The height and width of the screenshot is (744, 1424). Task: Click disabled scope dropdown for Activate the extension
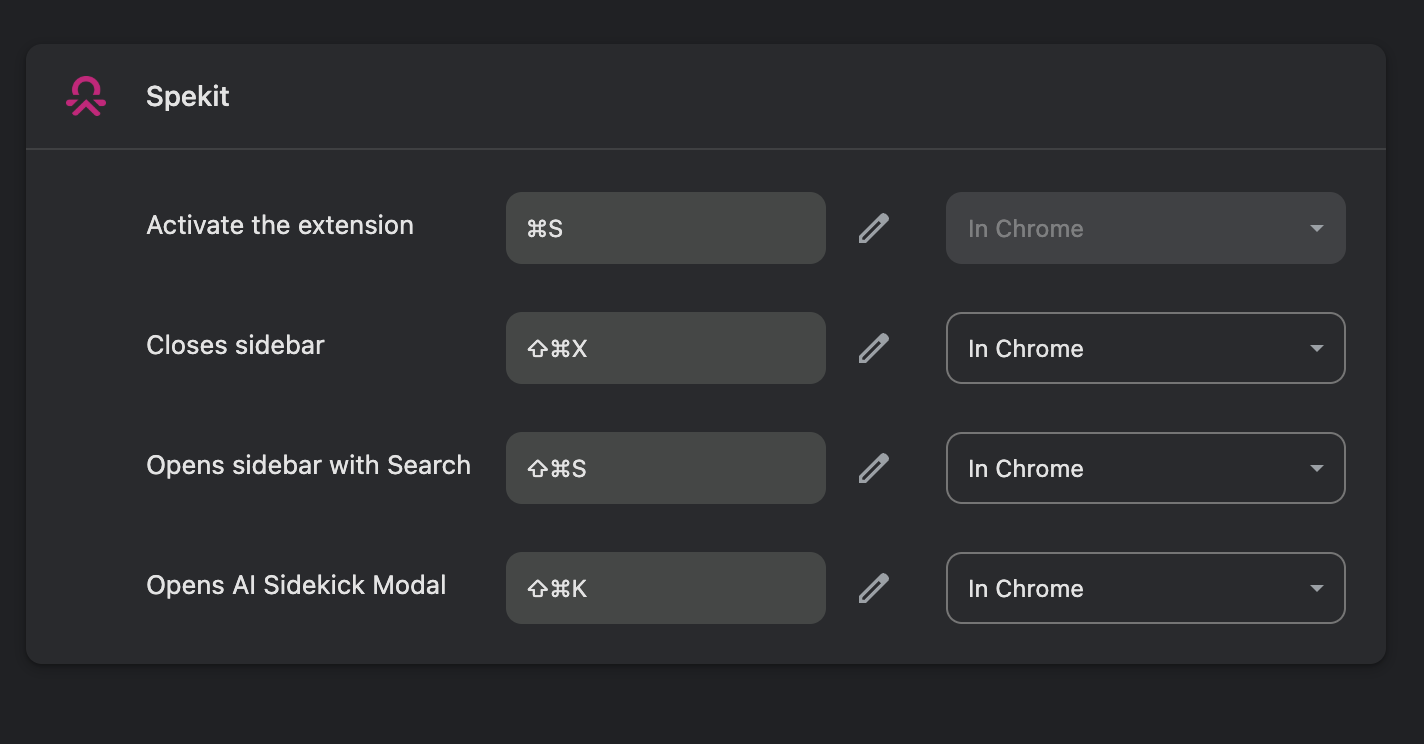click(x=1146, y=228)
